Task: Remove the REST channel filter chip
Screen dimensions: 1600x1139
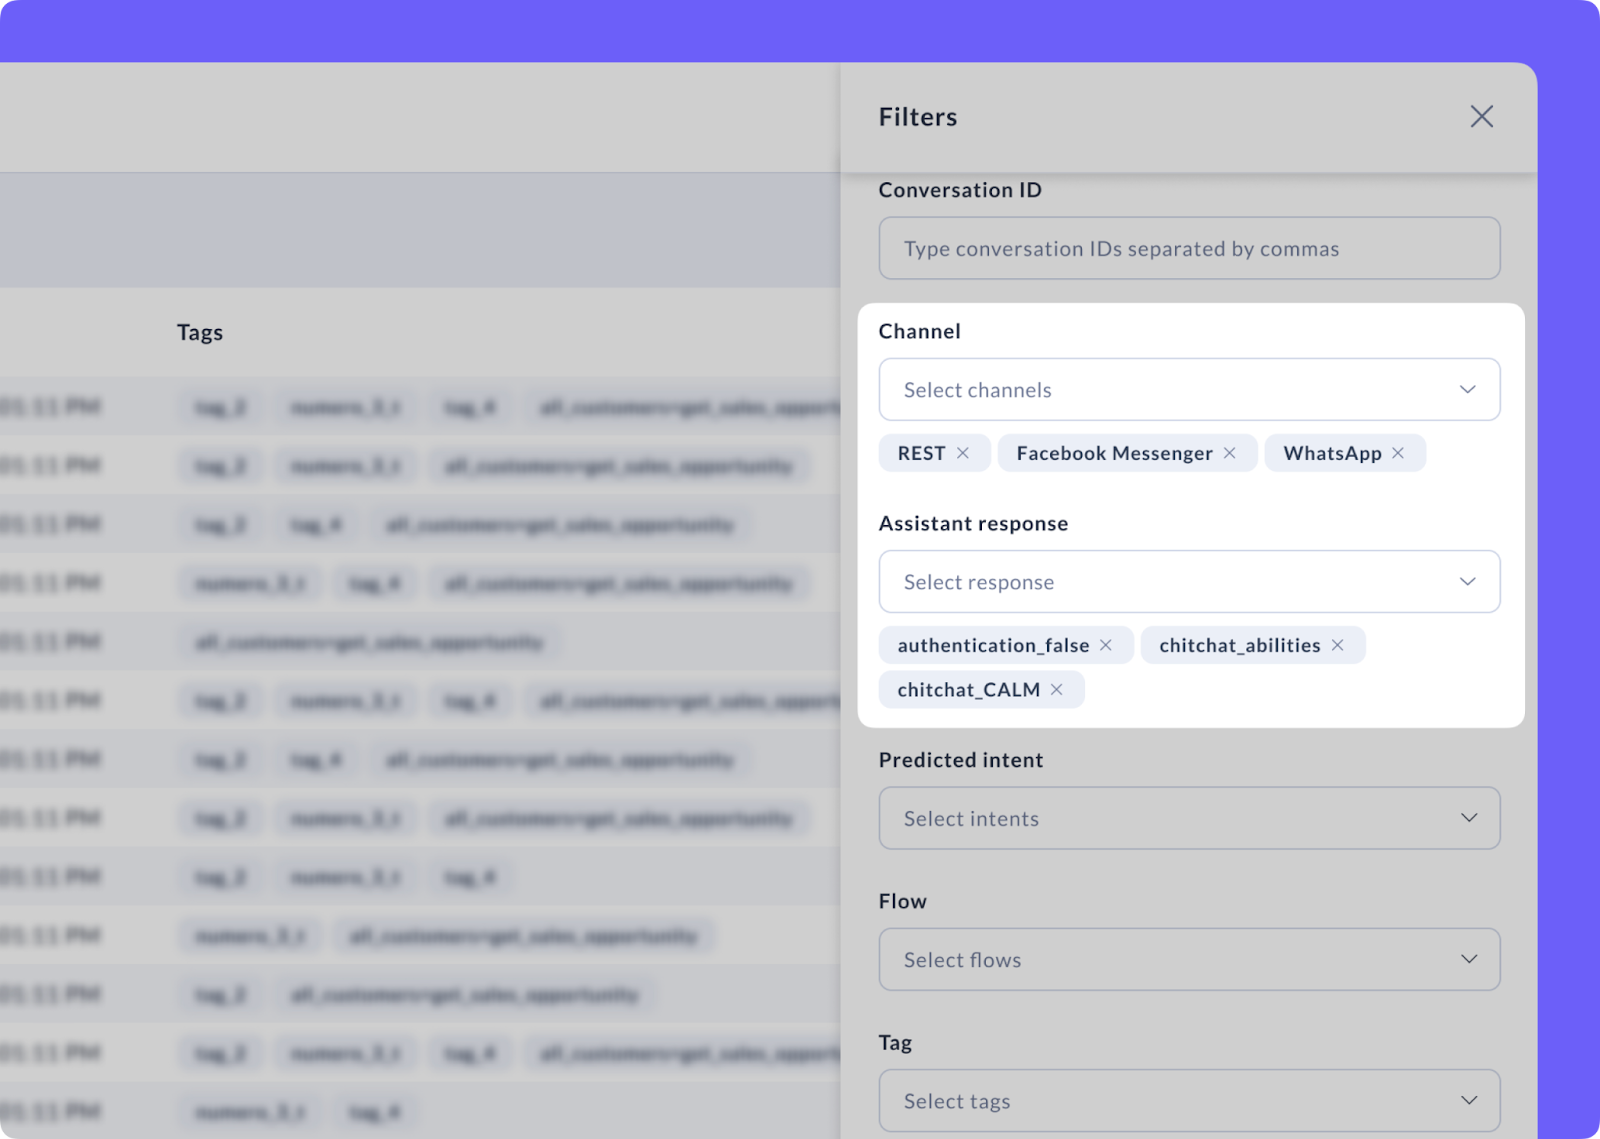Action: pos(963,453)
